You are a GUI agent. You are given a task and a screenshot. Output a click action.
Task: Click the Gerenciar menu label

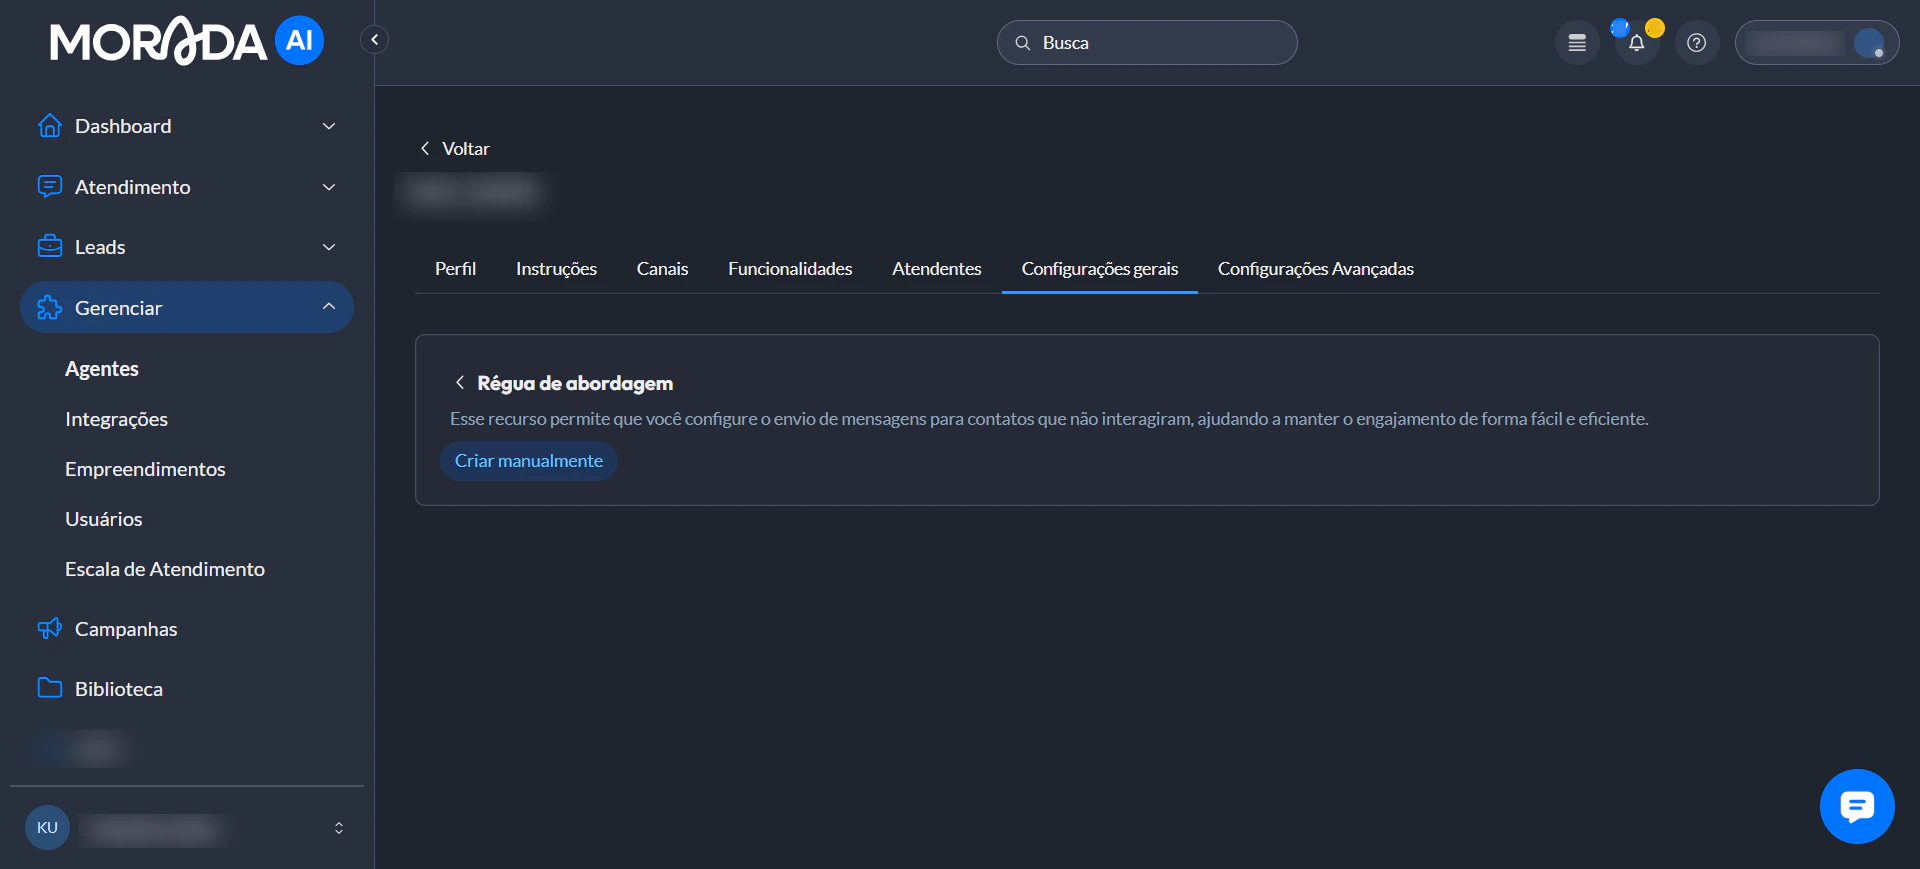point(118,308)
